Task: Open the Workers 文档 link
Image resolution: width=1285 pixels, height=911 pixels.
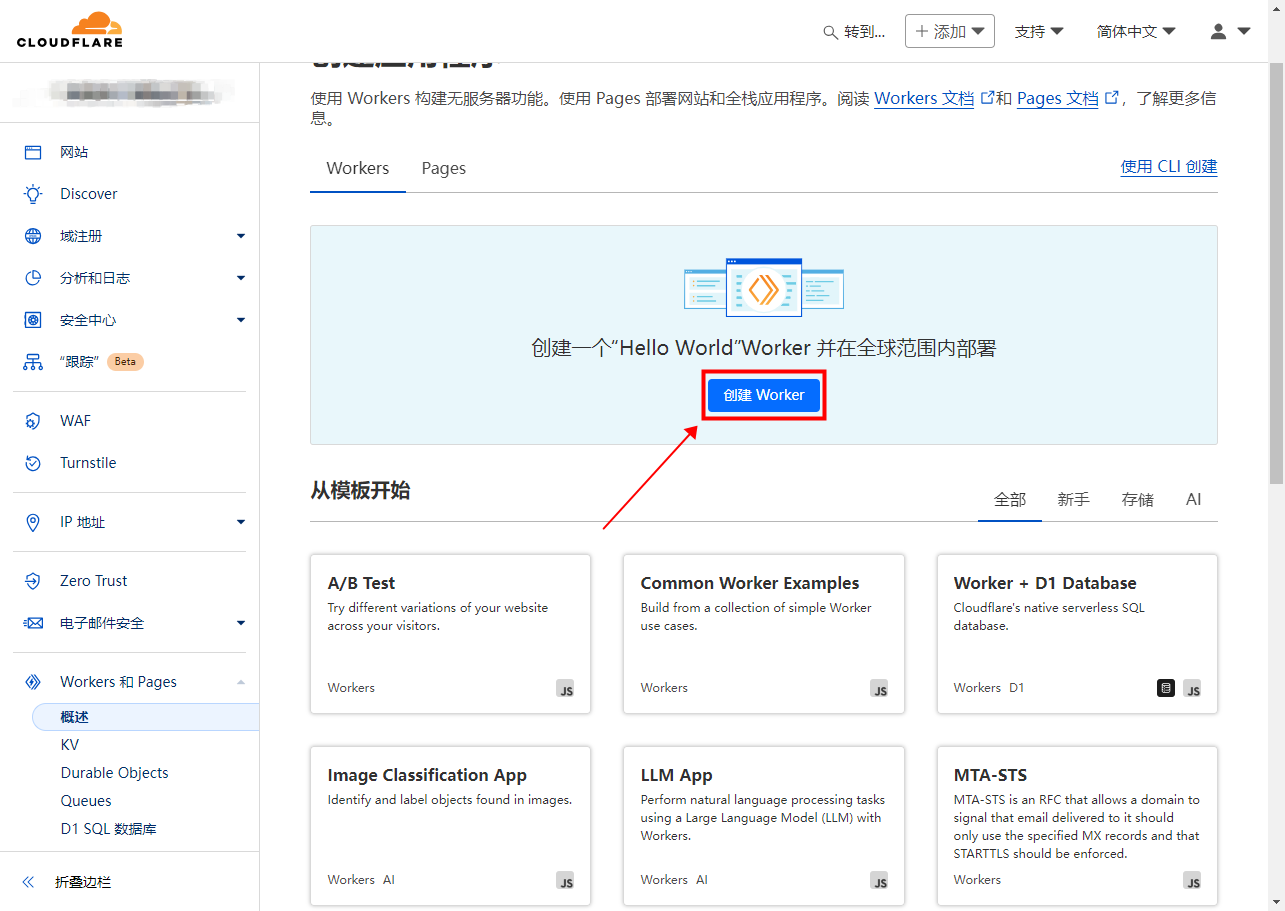Action: [924, 98]
